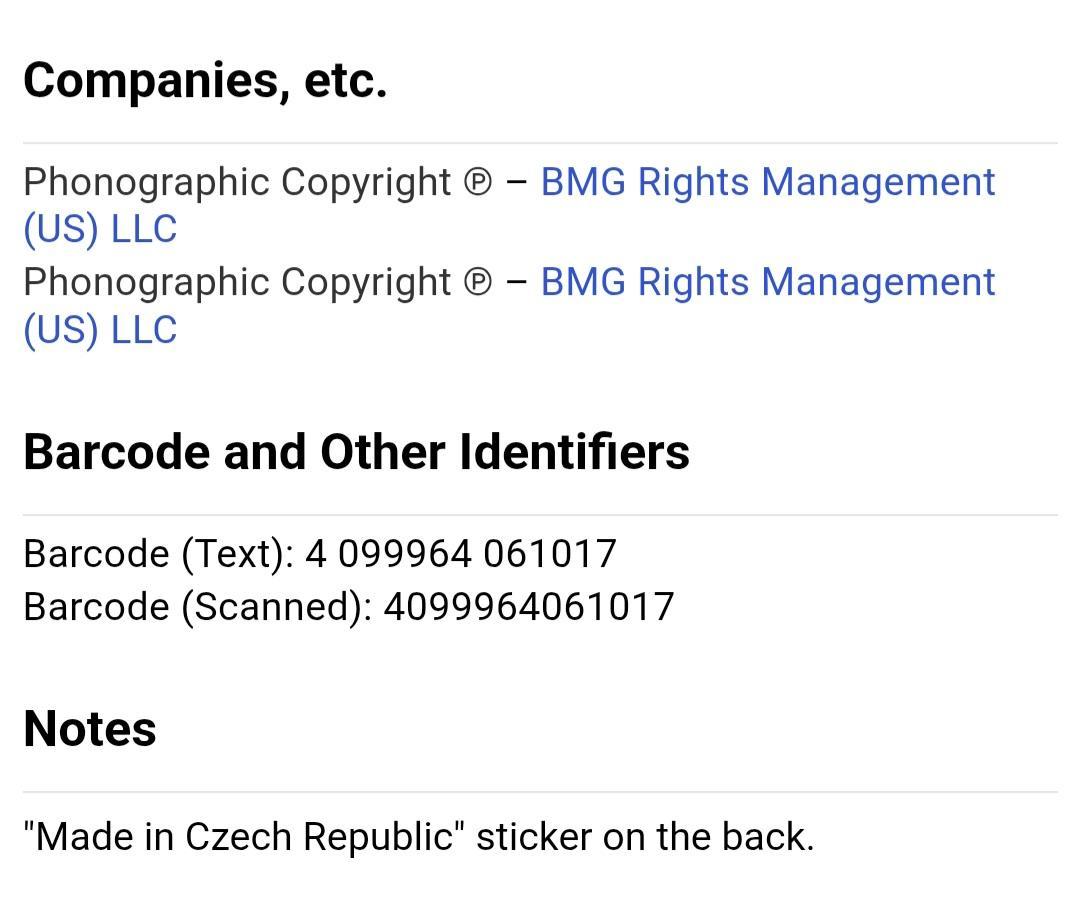The image size is (1080, 923).
Task: Click the first ℗ phonographic symbol
Action: pos(478,183)
